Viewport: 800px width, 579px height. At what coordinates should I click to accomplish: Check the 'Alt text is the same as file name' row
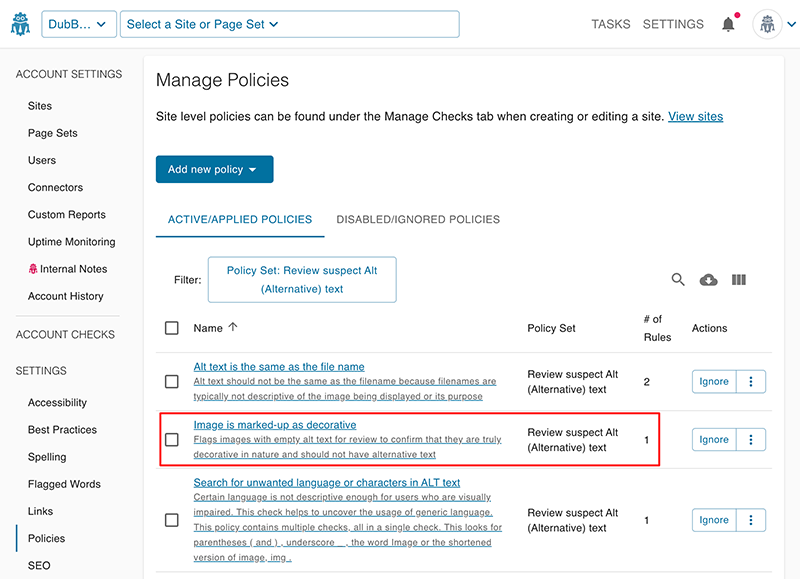point(172,381)
